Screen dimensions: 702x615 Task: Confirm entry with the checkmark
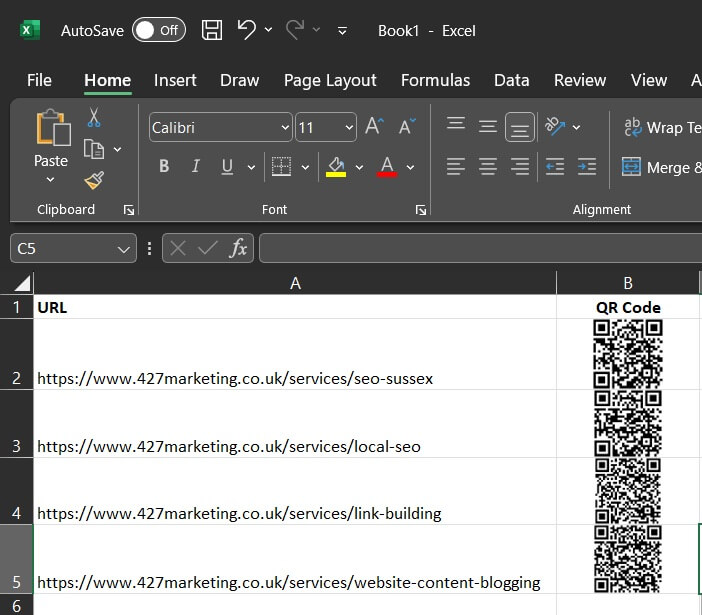(208, 248)
